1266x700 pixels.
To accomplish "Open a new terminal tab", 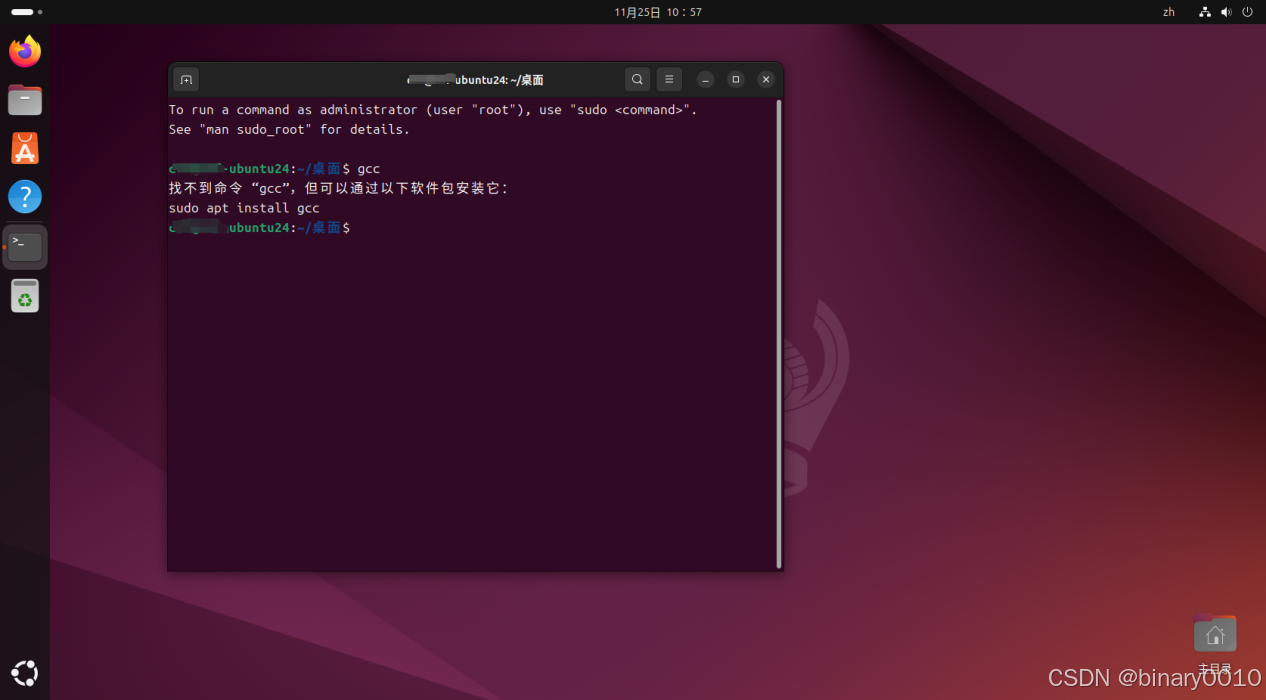I will click(186, 79).
